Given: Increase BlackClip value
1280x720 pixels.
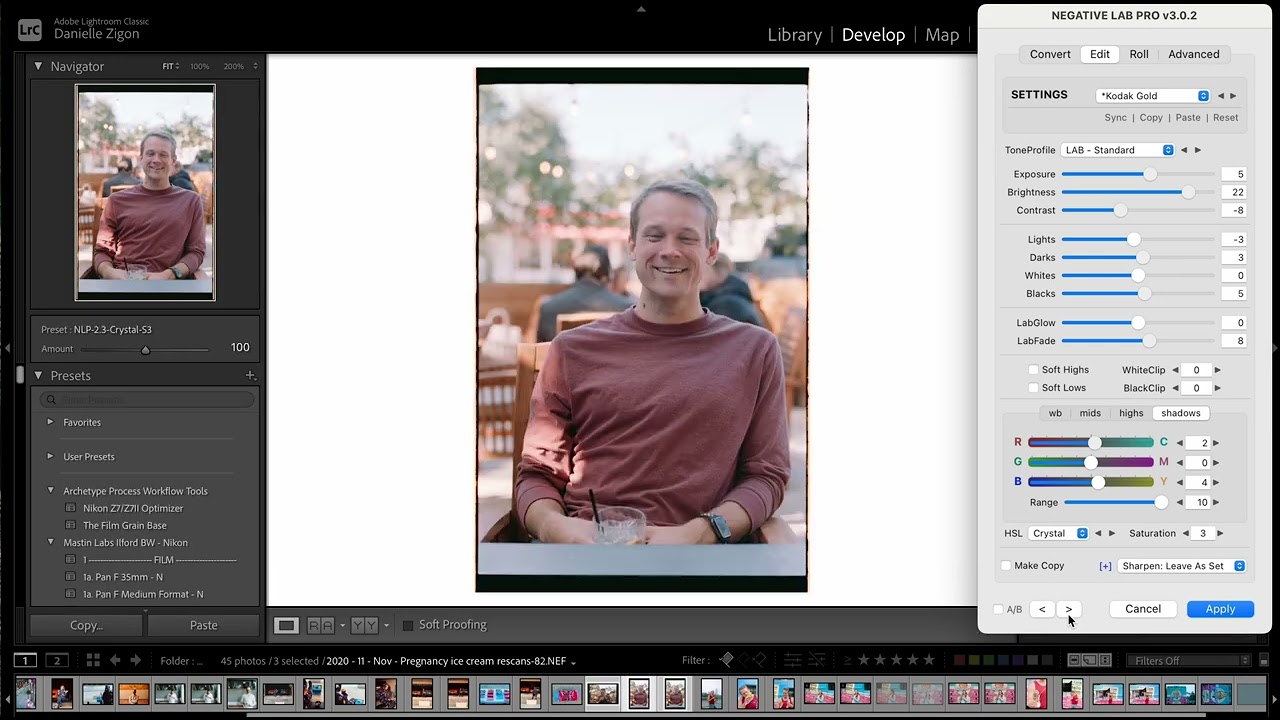Looking at the screenshot, I should [x=1217, y=388].
